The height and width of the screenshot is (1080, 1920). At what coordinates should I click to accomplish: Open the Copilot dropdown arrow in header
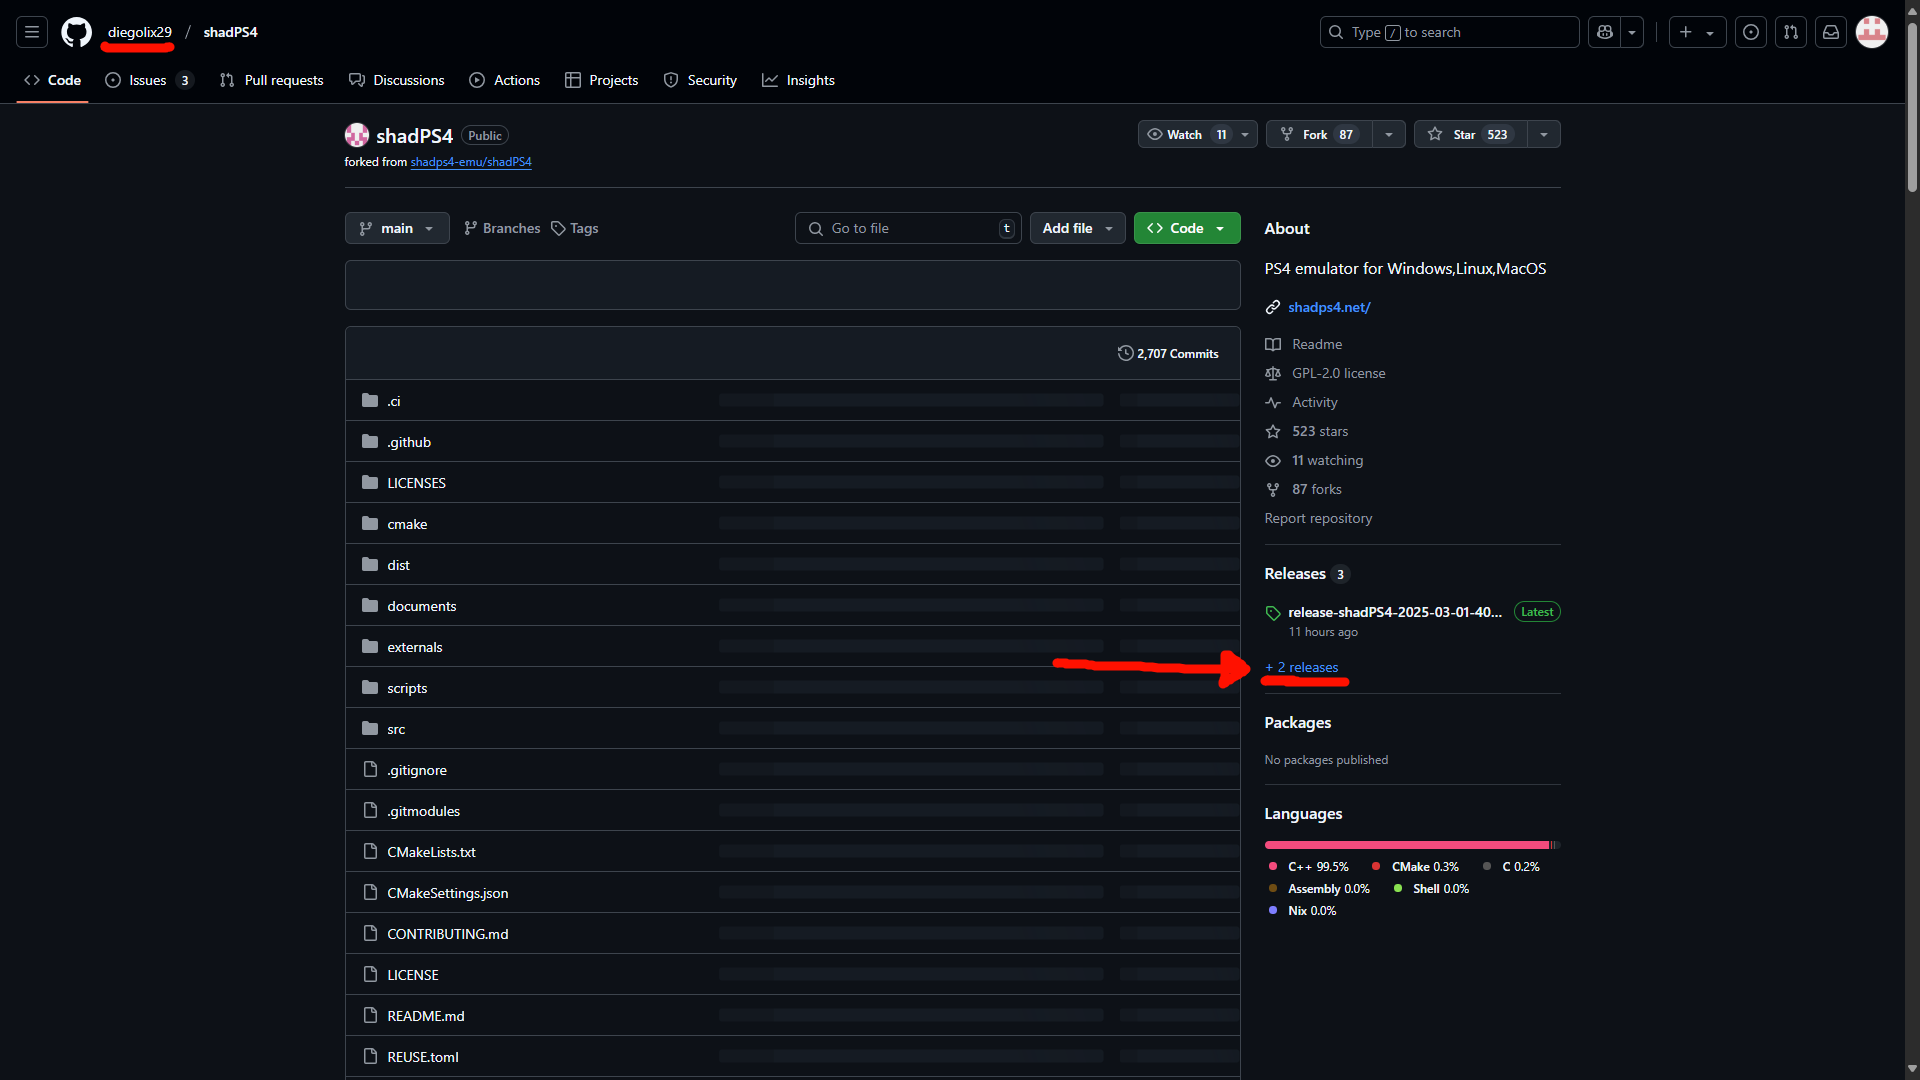coord(1632,32)
